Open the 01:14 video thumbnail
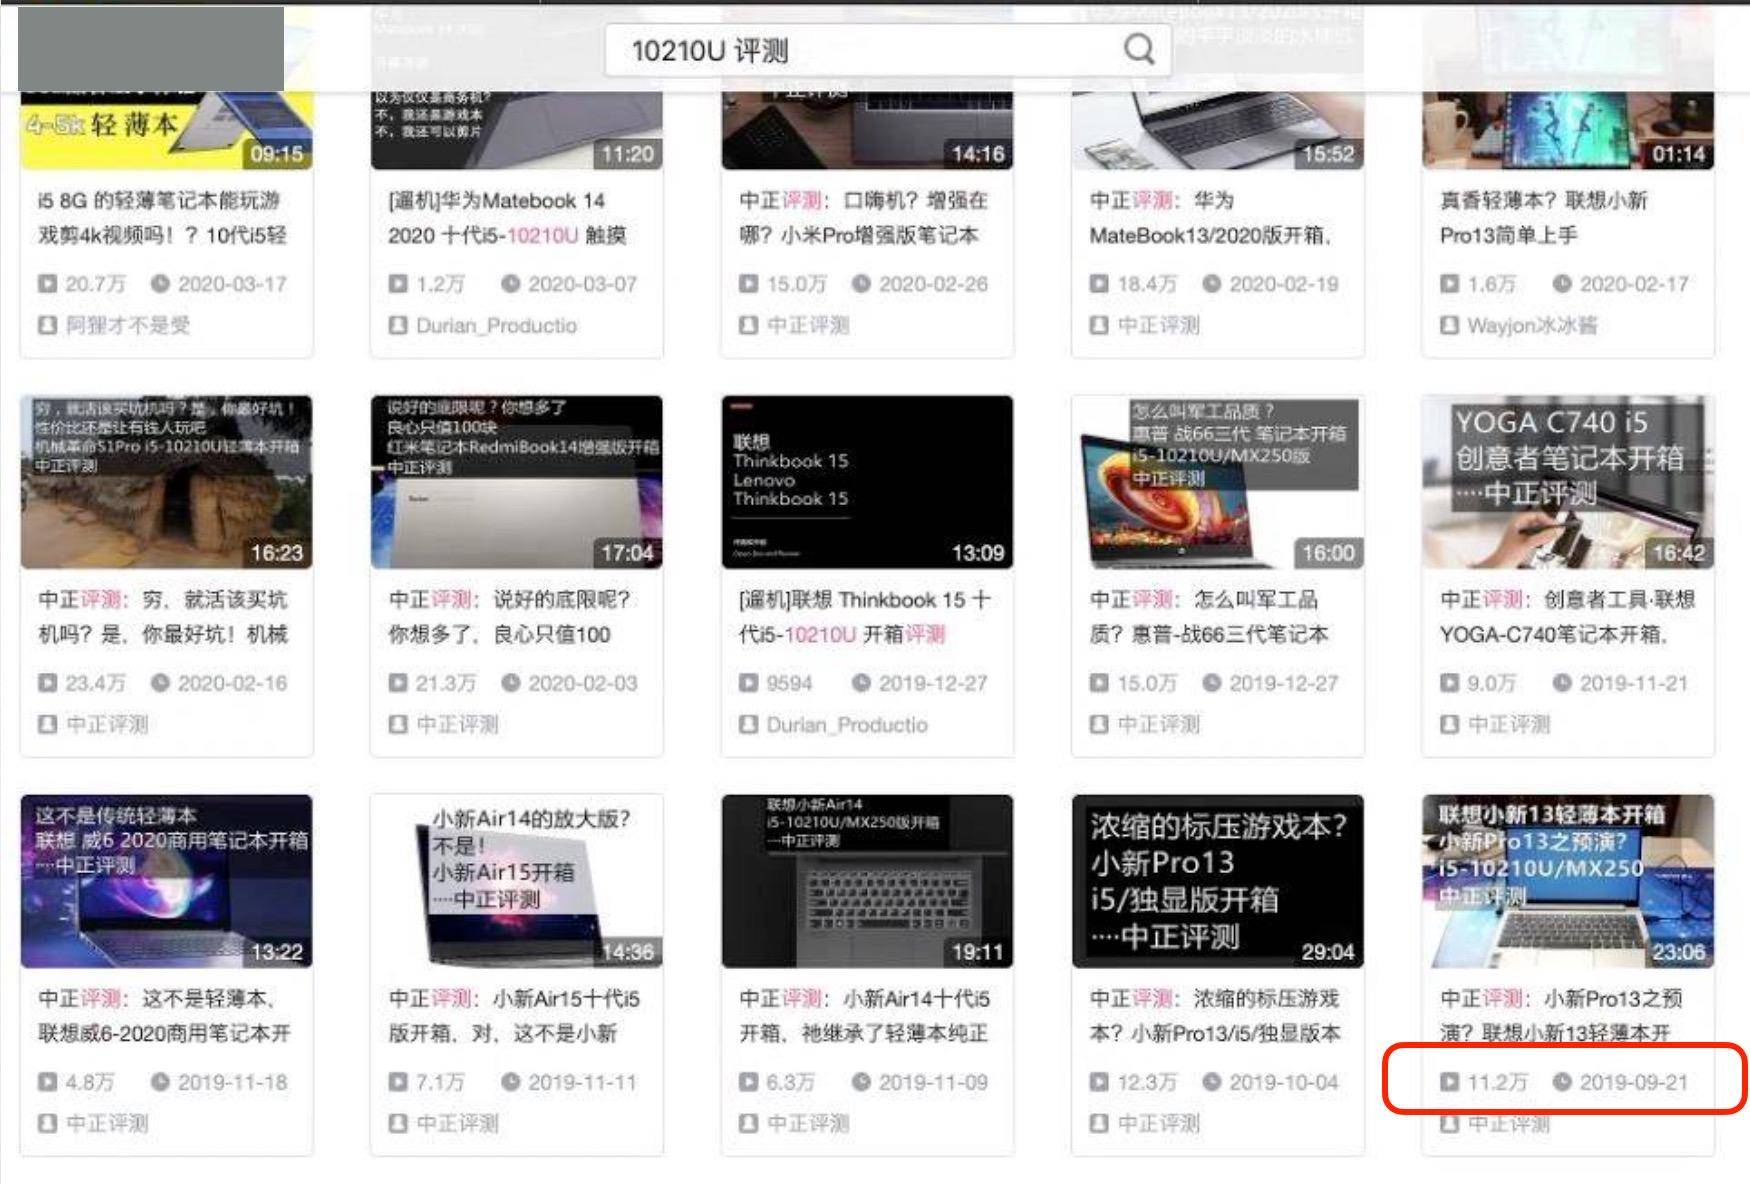 point(1568,130)
